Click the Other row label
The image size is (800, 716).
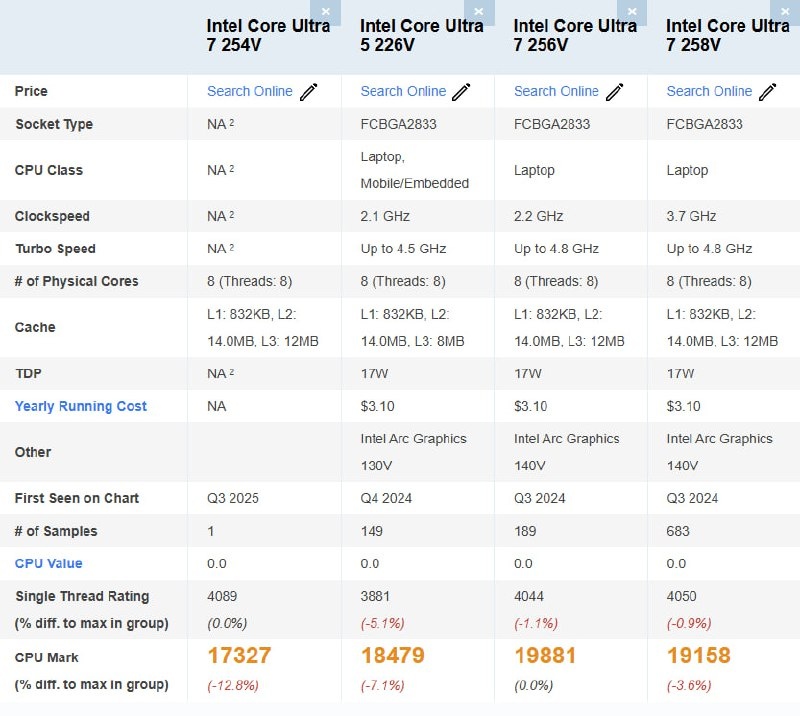(x=33, y=452)
